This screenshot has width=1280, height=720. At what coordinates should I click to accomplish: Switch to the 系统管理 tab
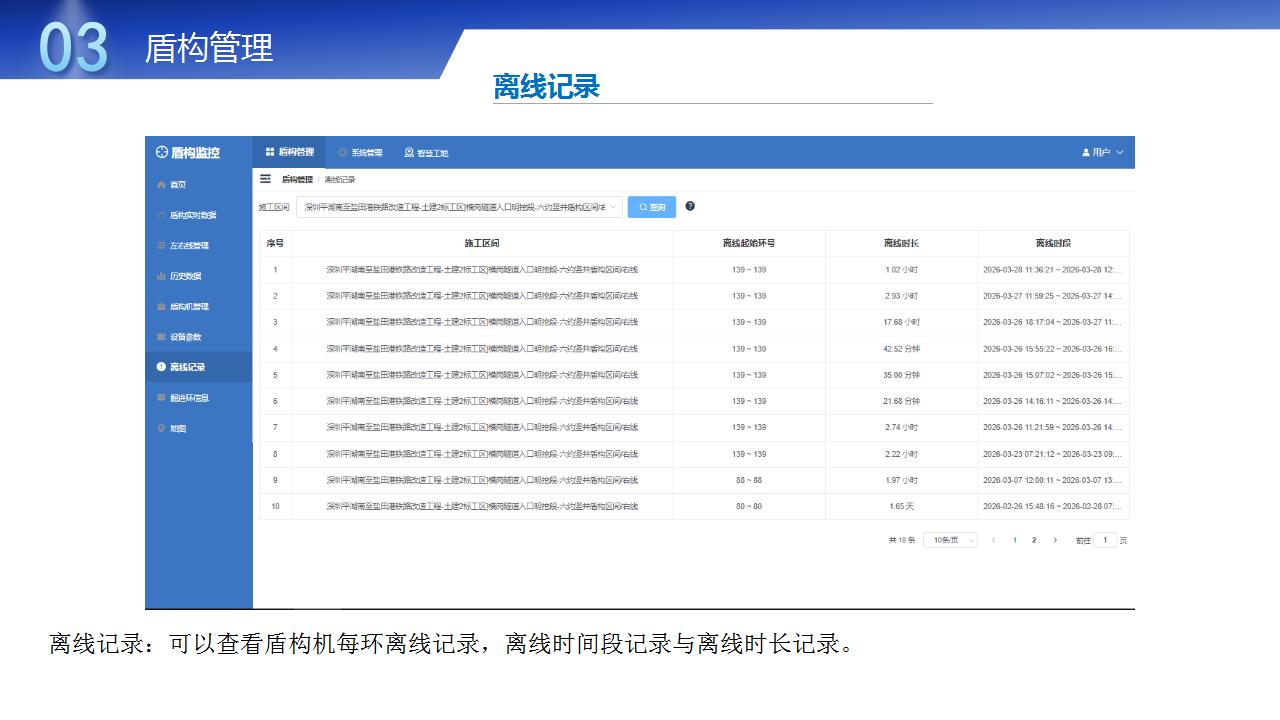[x=360, y=153]
